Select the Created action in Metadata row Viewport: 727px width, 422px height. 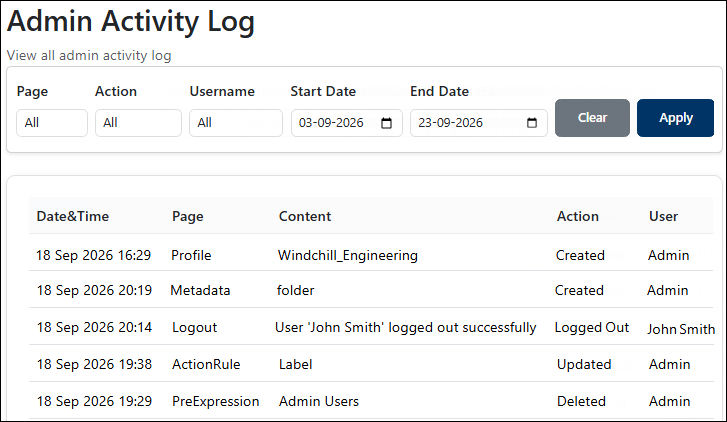coord(579,290)
